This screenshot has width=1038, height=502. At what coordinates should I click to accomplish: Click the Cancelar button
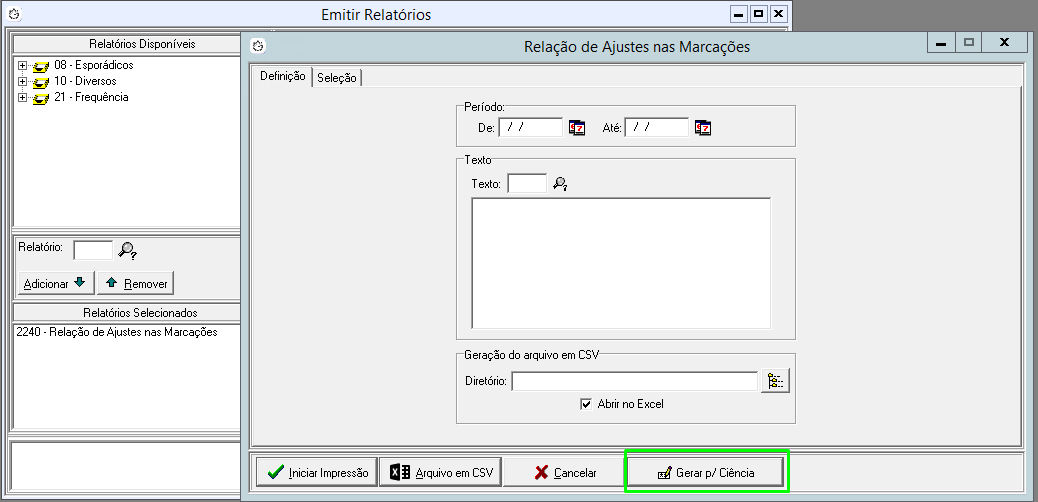click(x=563, y=473)
